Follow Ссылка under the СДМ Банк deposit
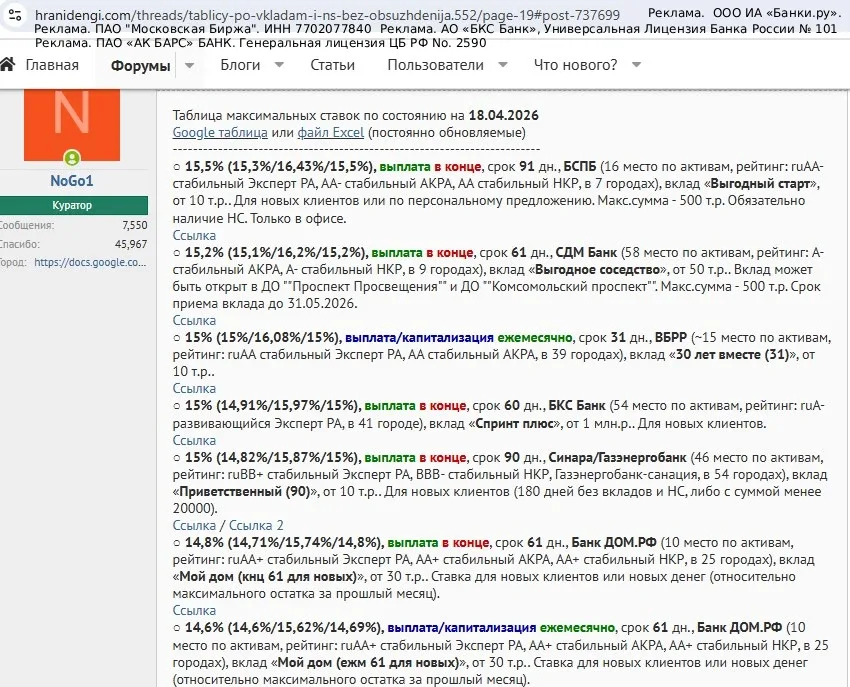The width and height of the screenshot is (850, 687). coord(194,320)
